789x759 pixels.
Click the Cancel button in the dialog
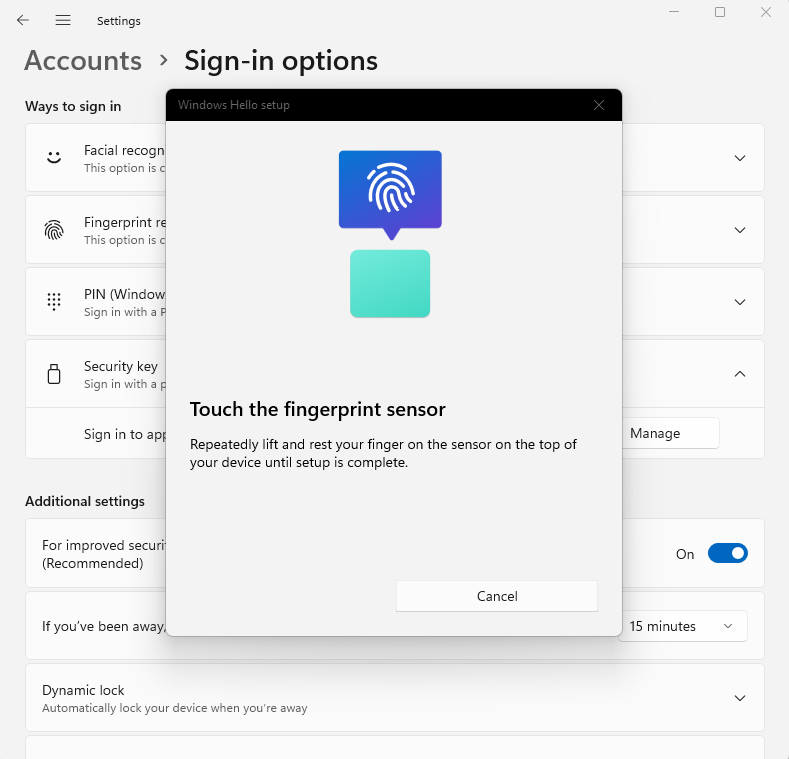(497, 596)
